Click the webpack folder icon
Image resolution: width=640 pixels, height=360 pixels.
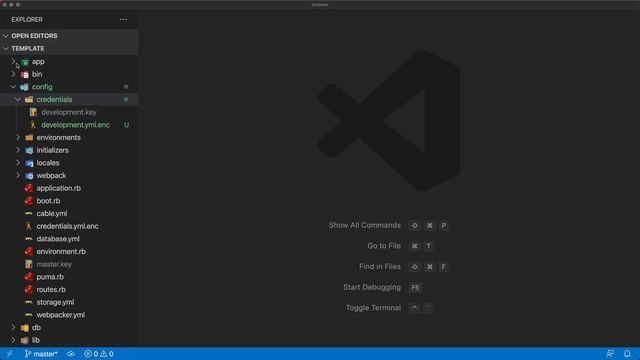click(29, 176)
